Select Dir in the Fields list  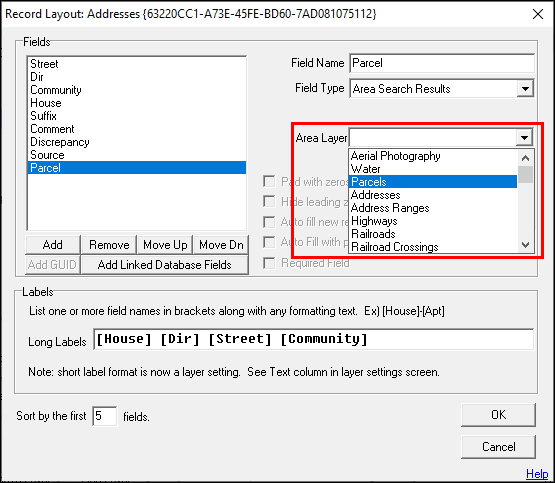(x=137, y=77)
